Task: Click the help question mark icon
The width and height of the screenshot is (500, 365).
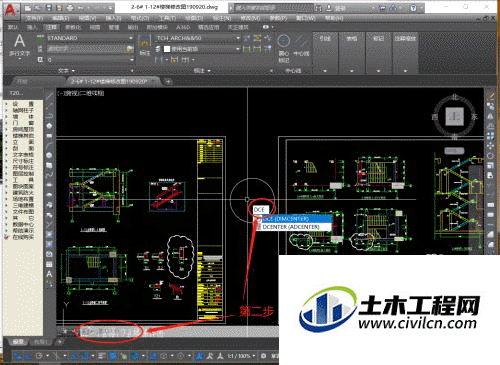Action: pos(413,8)
